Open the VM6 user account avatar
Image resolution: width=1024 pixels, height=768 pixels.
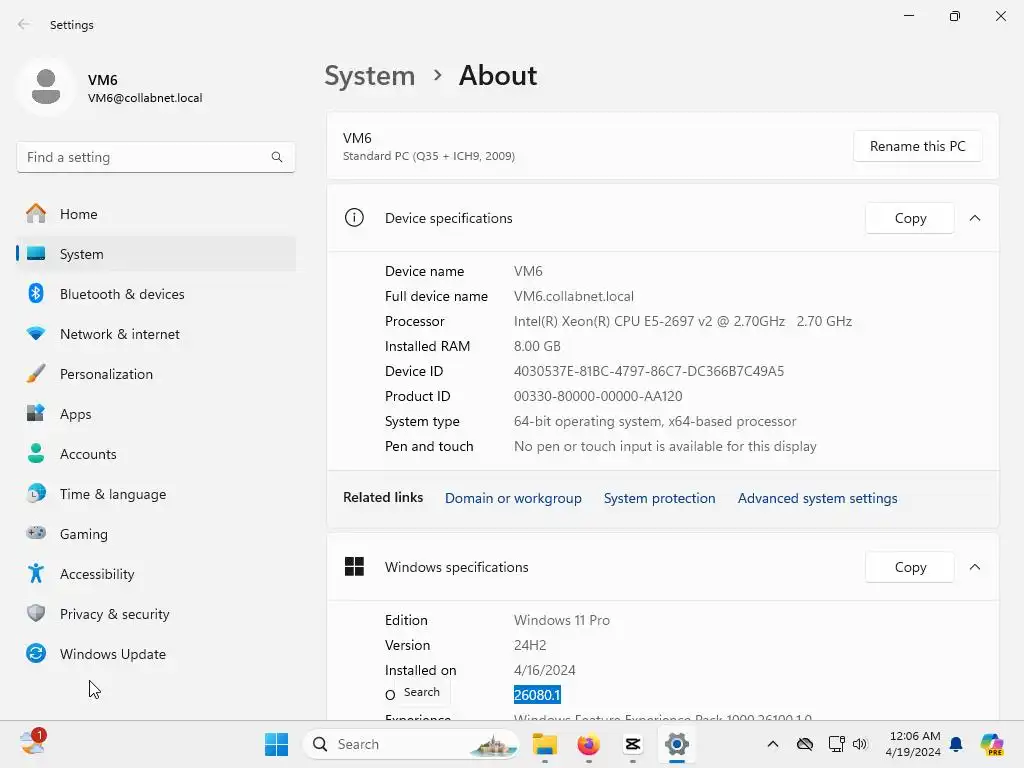46,87
